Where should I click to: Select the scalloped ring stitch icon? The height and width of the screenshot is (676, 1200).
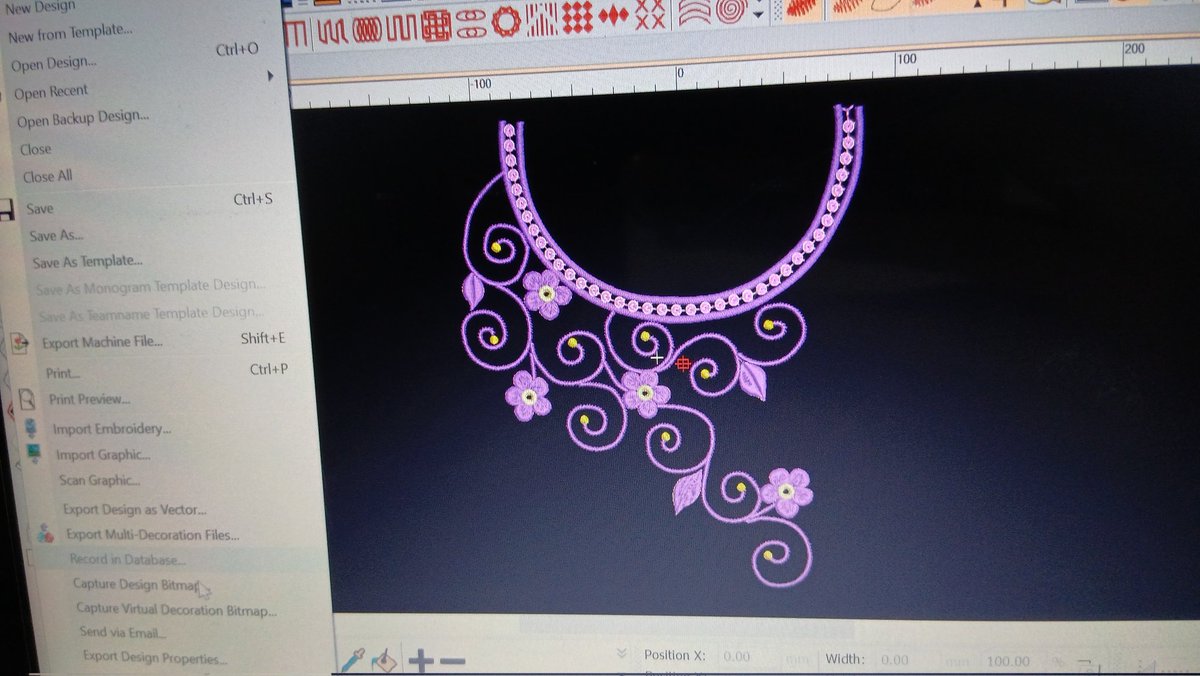pyautogui.click(x=507, y=21)
